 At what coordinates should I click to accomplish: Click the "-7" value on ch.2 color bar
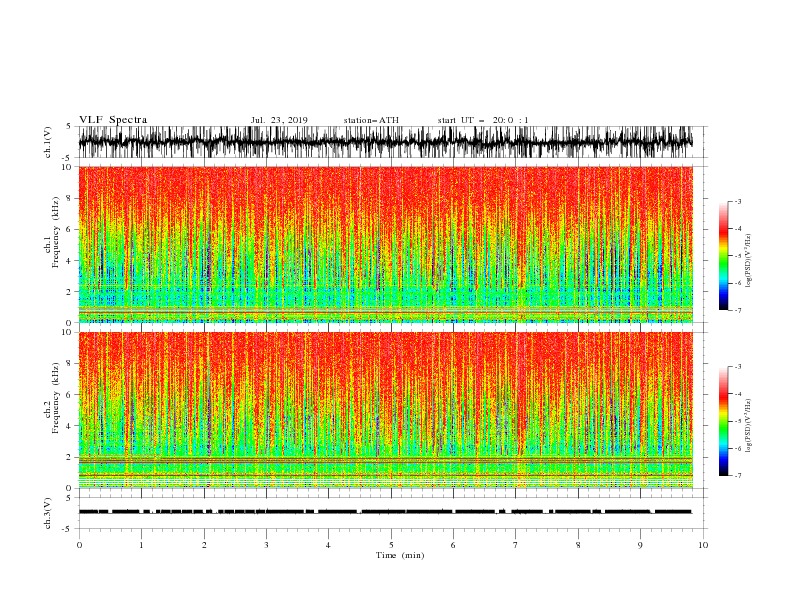tap(737, 476)
